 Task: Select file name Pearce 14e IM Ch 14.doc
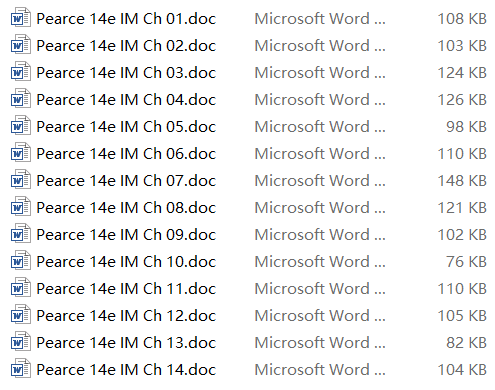pos(126,370)
